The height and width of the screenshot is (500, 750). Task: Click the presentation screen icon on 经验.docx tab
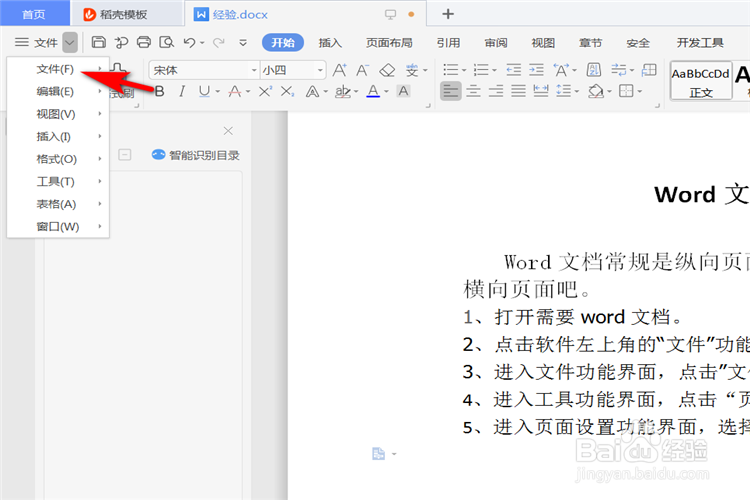point(390,14)
